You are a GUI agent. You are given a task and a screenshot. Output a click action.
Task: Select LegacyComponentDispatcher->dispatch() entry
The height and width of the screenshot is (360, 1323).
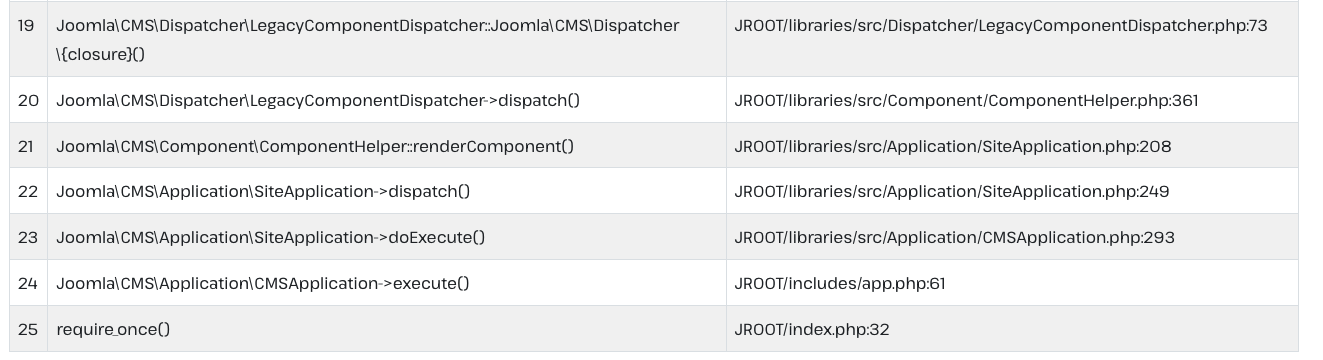[318, 100]
